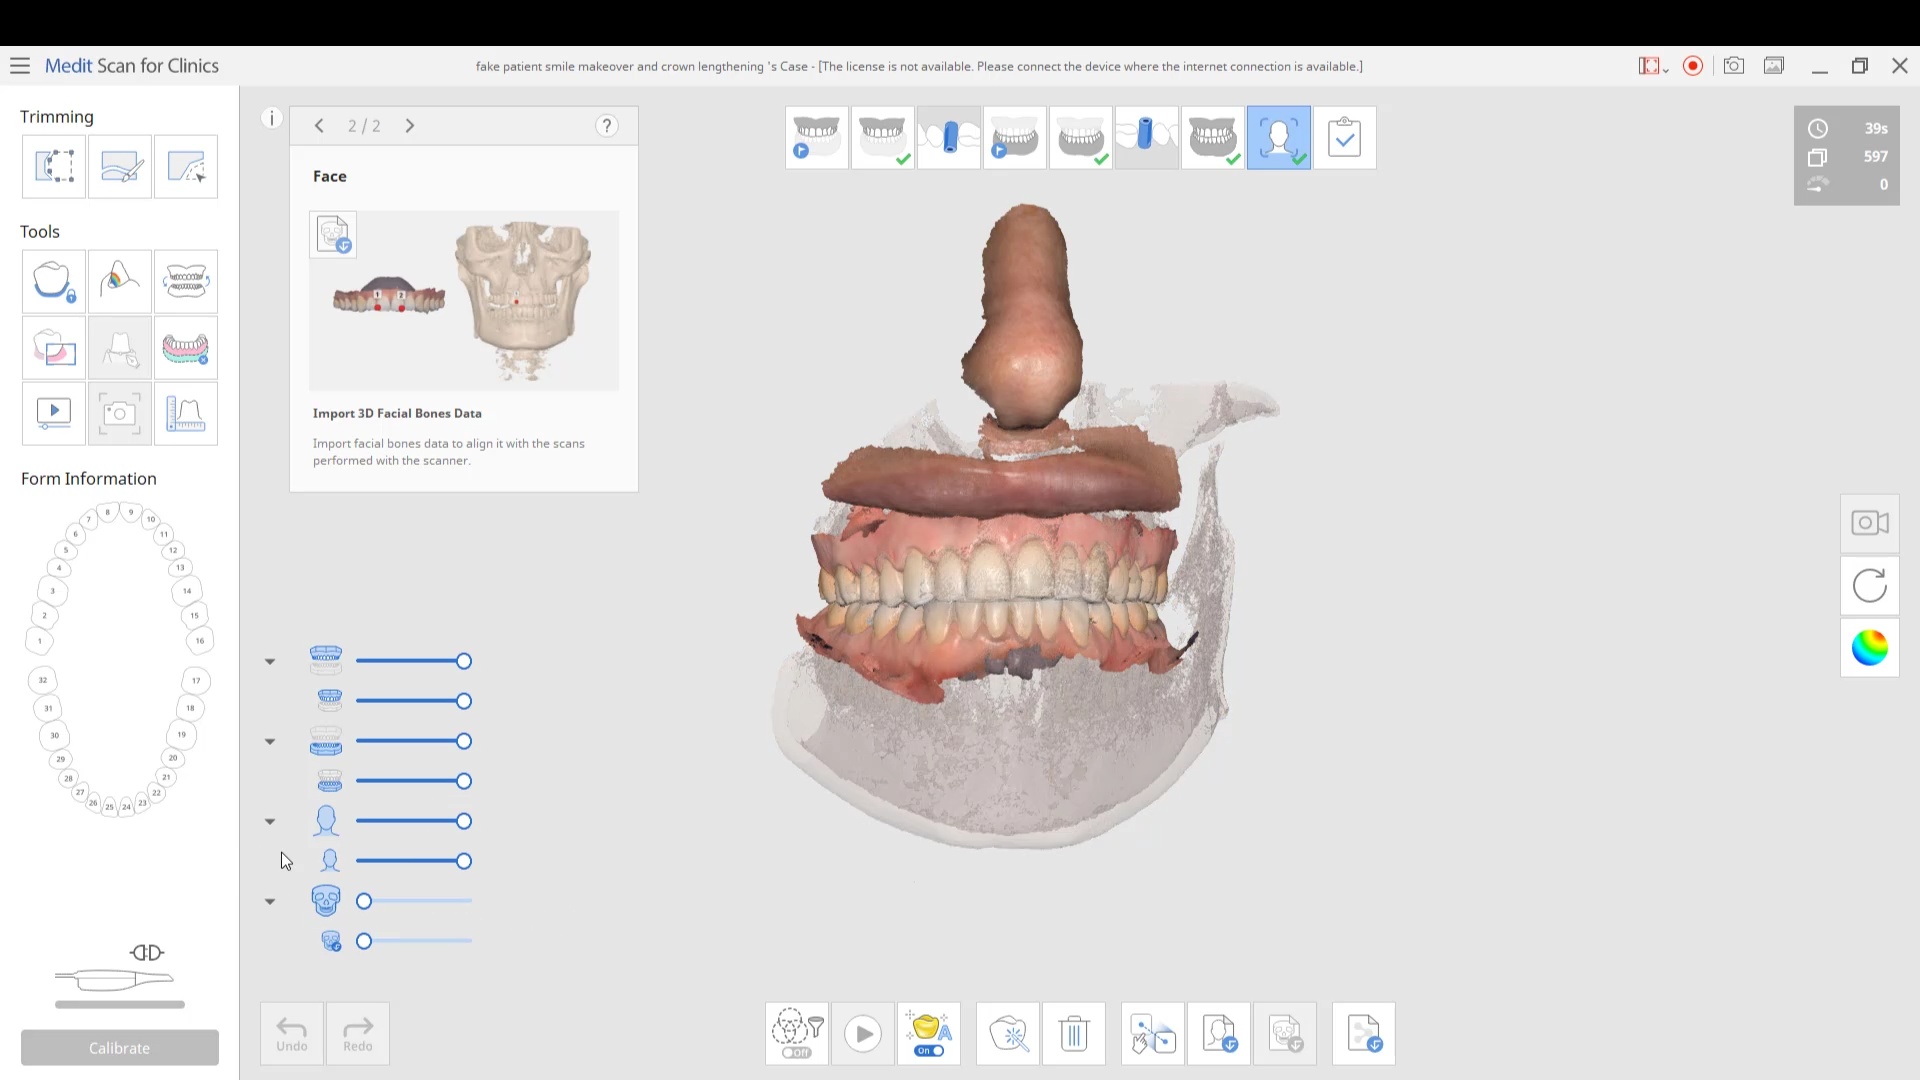
Task: Open the multi-camera view icon
Action: point(1869,523)
